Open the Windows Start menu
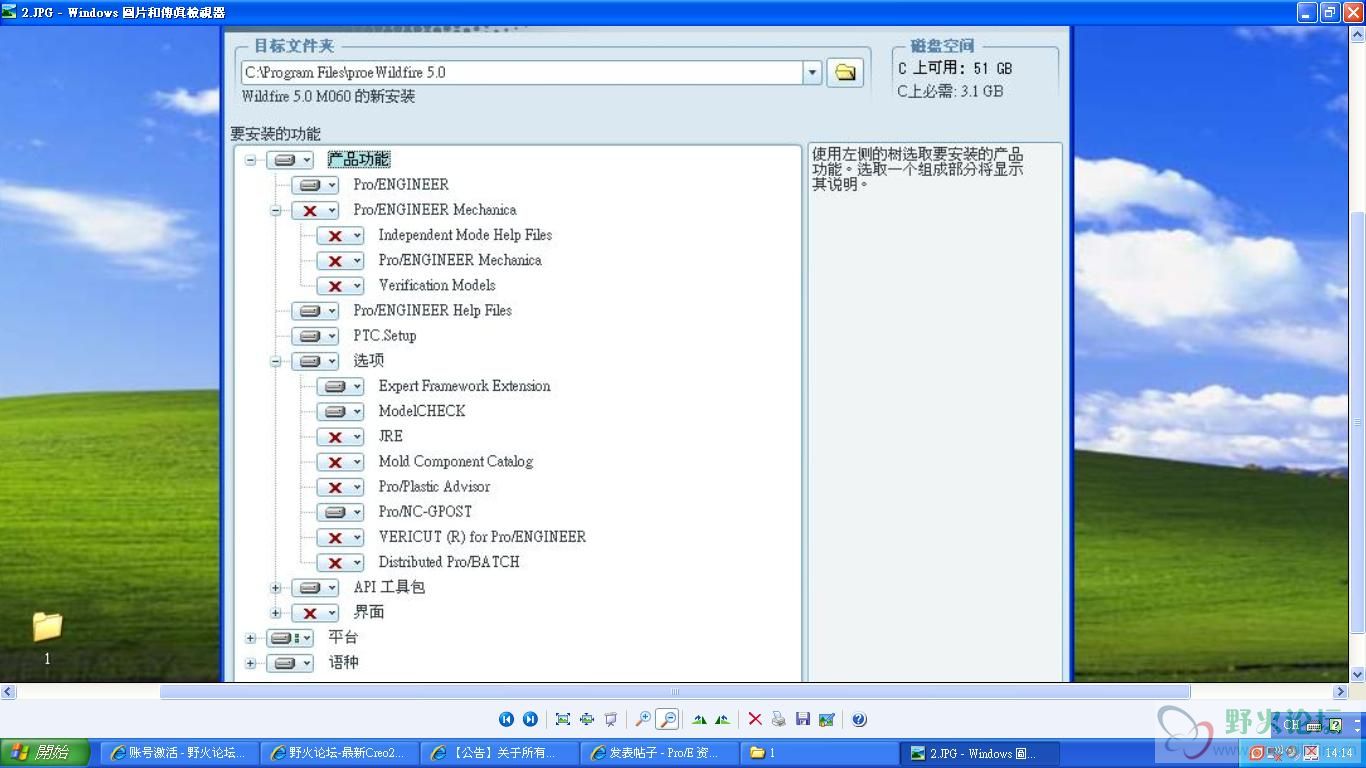The width and height of the screenshot is (1366, 768). pyautogui.click(x=45, y=753)
